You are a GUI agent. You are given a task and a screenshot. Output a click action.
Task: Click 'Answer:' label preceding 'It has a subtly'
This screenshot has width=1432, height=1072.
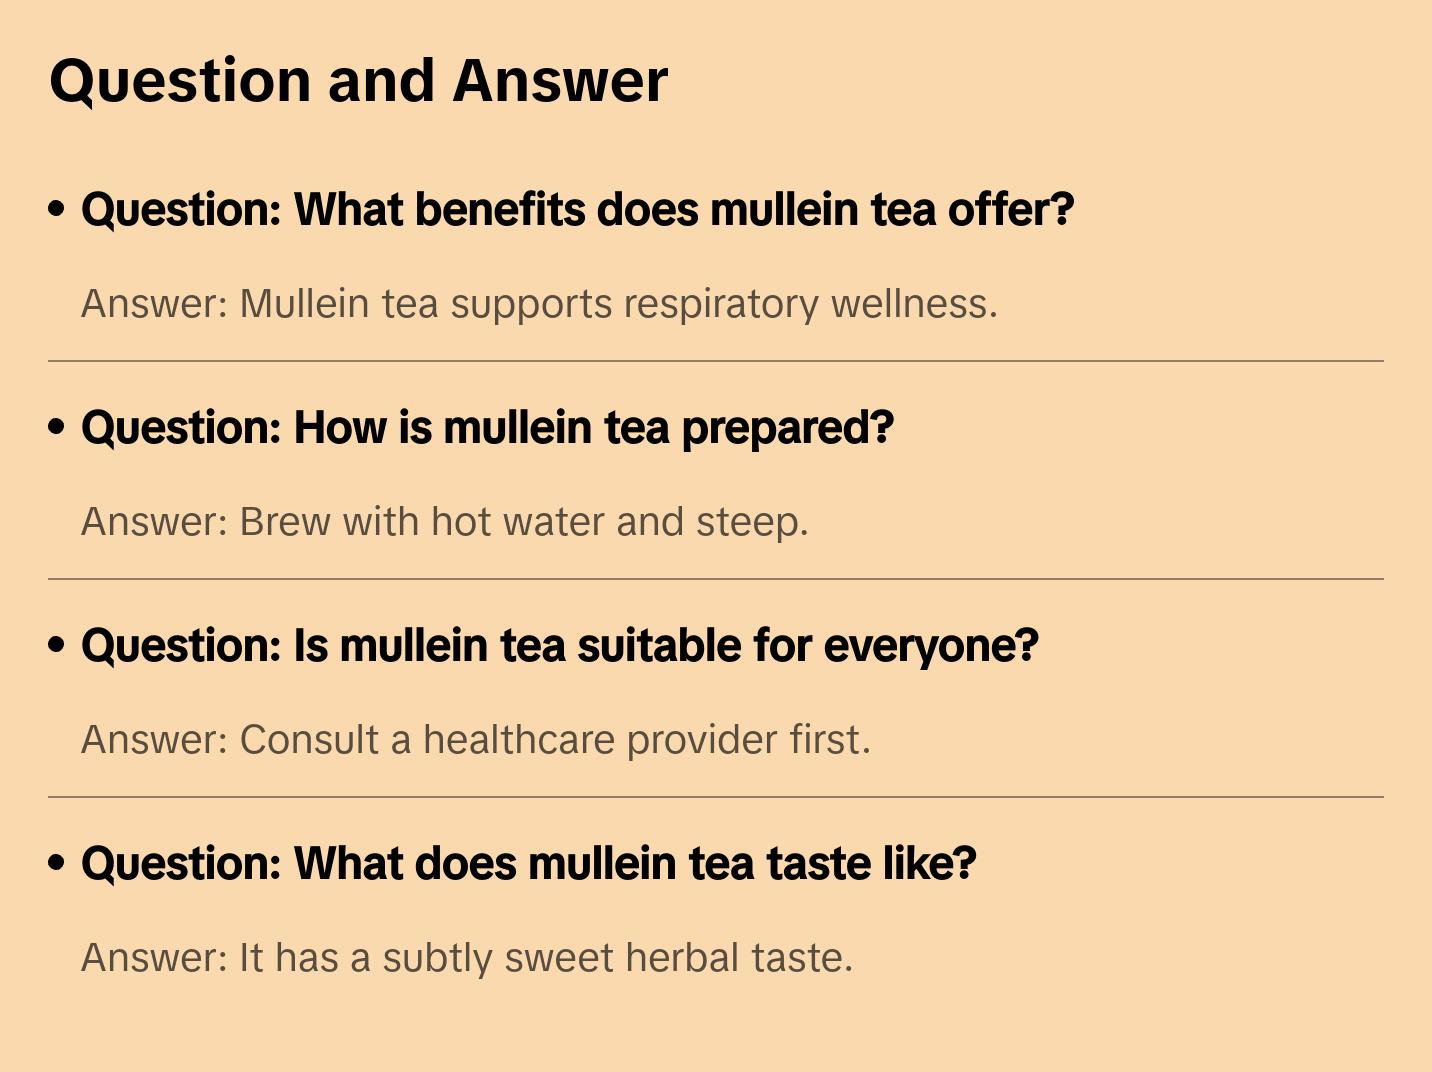click(155, 958)
